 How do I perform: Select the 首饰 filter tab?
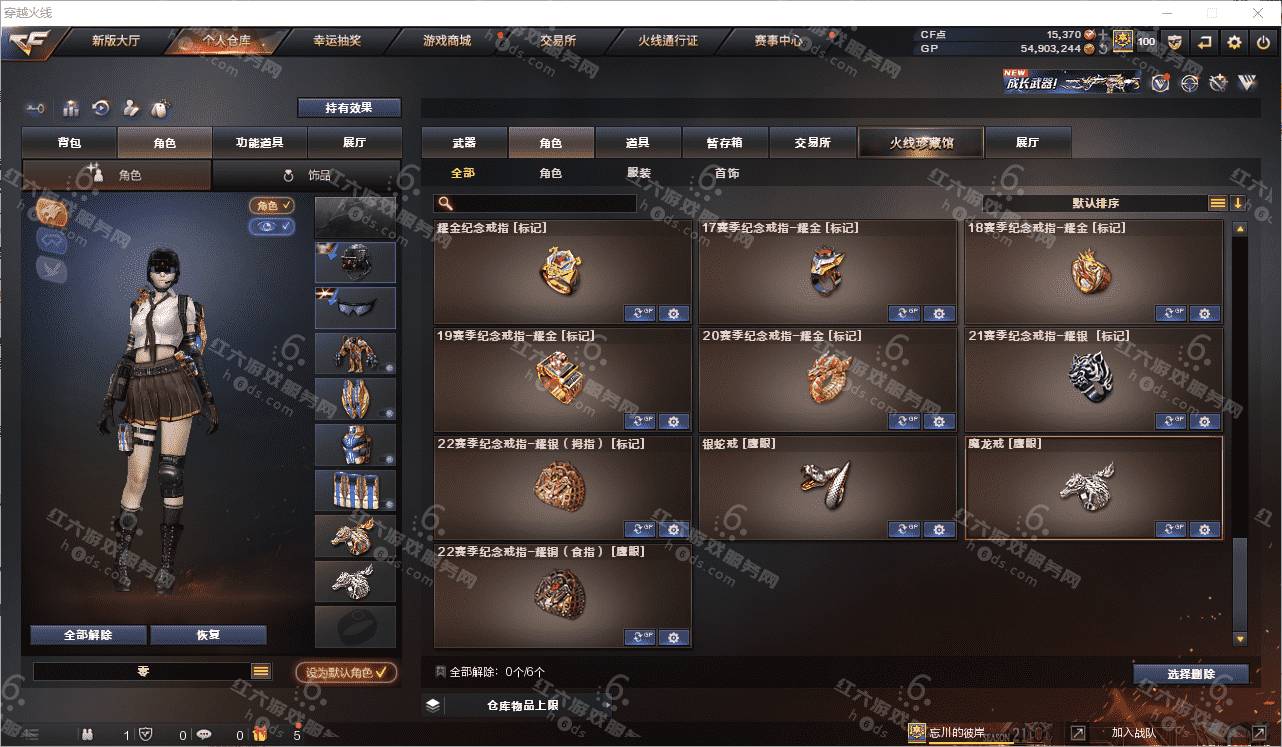727,173
